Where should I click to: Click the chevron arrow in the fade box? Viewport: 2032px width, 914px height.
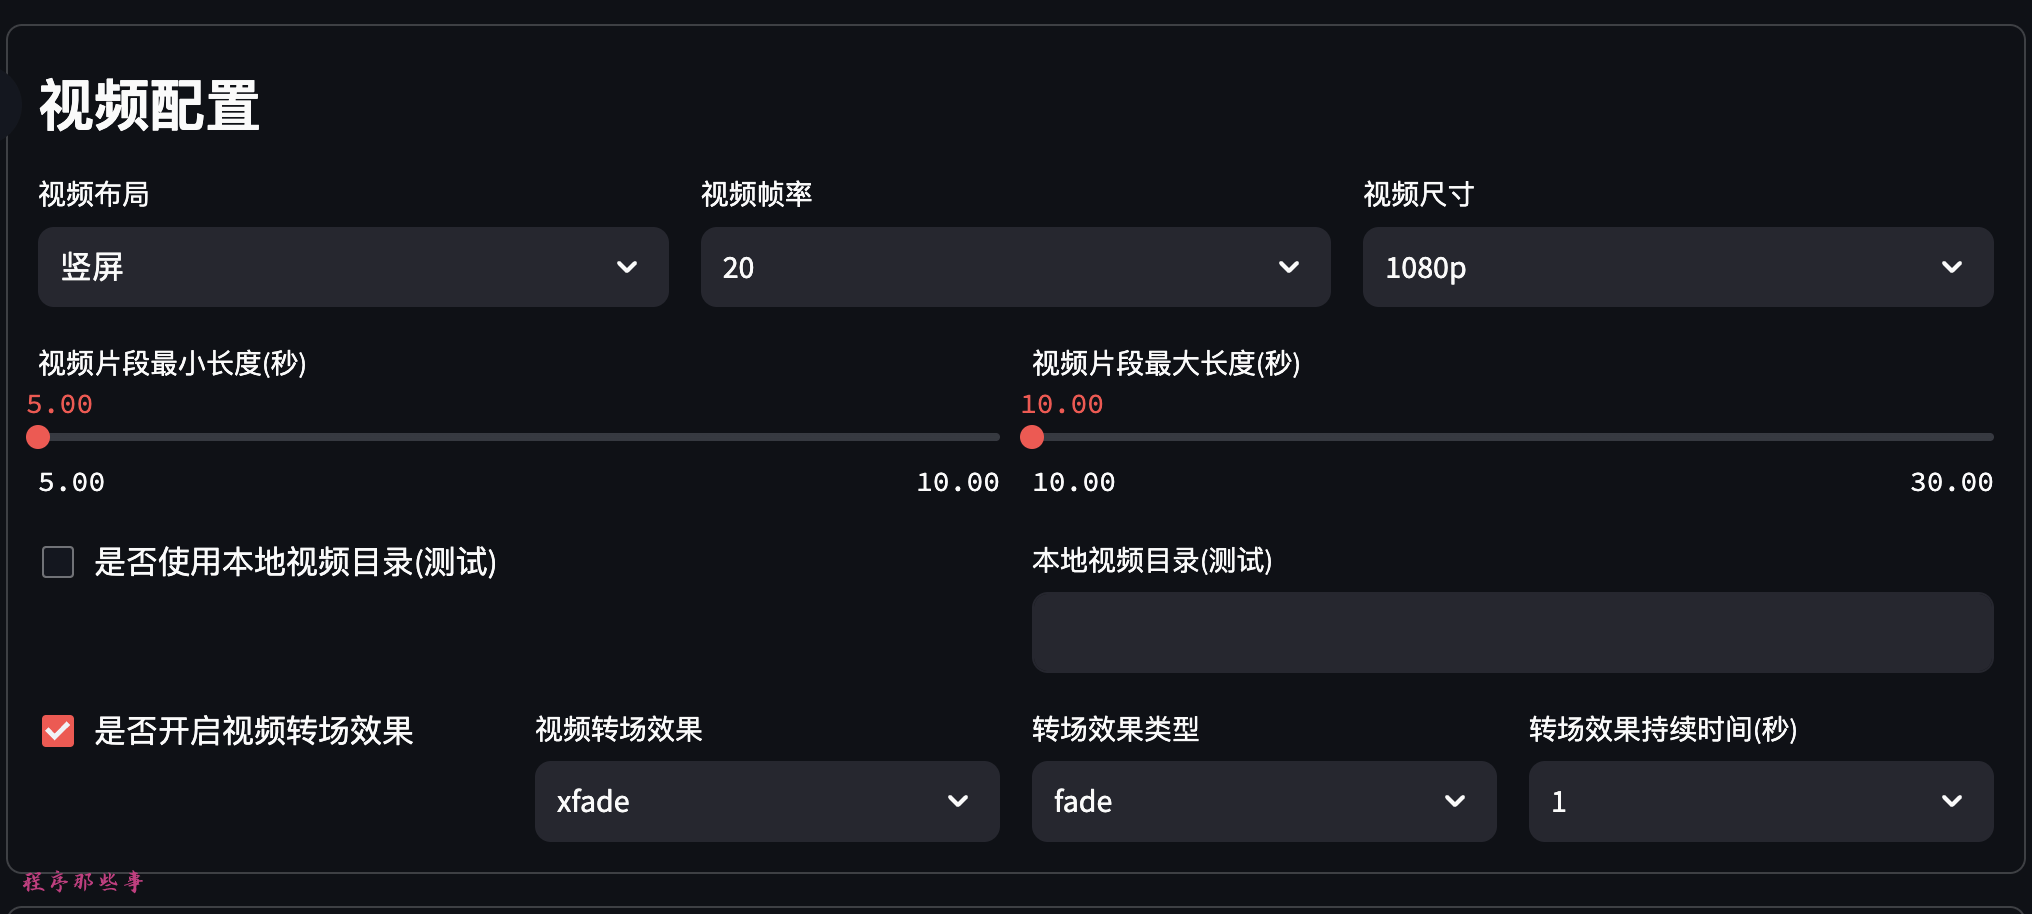pos(1455,801)
